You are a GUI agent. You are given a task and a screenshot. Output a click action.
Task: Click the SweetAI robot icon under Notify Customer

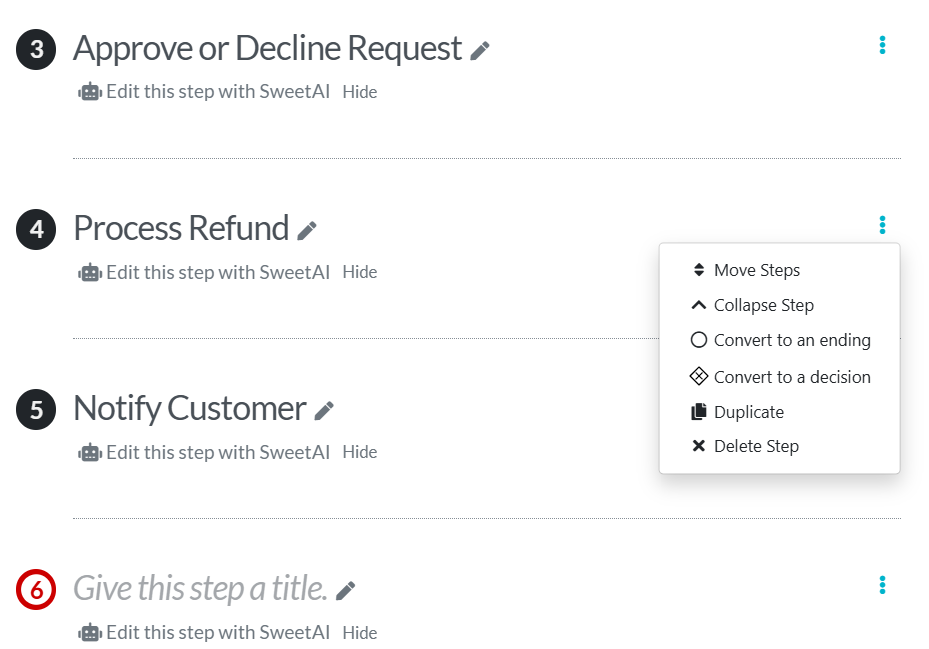pos(89,452)
